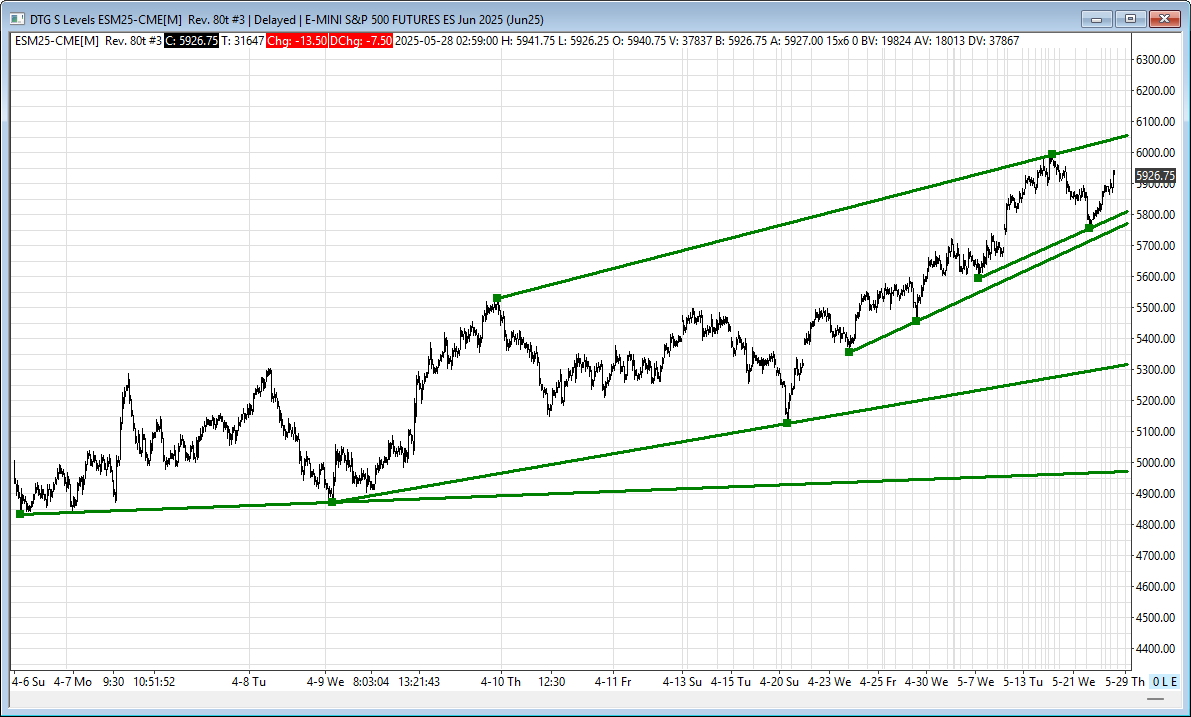Click the red DChg: -7.50 header field
This screenshot has width=1191, height=717.
(x=360, y=41)
